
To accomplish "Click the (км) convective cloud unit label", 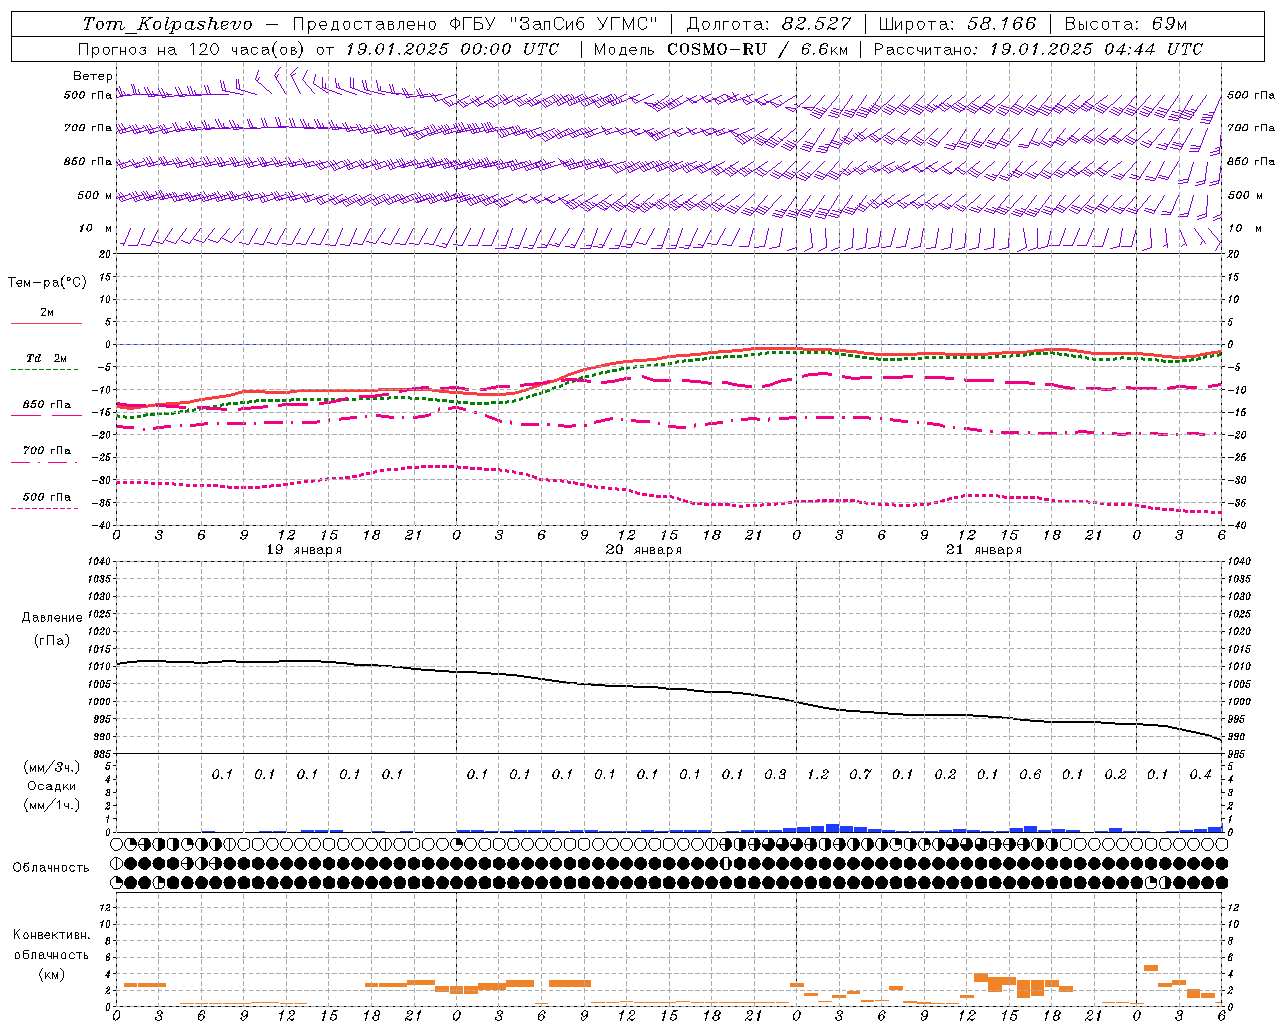I will (52, 974).
